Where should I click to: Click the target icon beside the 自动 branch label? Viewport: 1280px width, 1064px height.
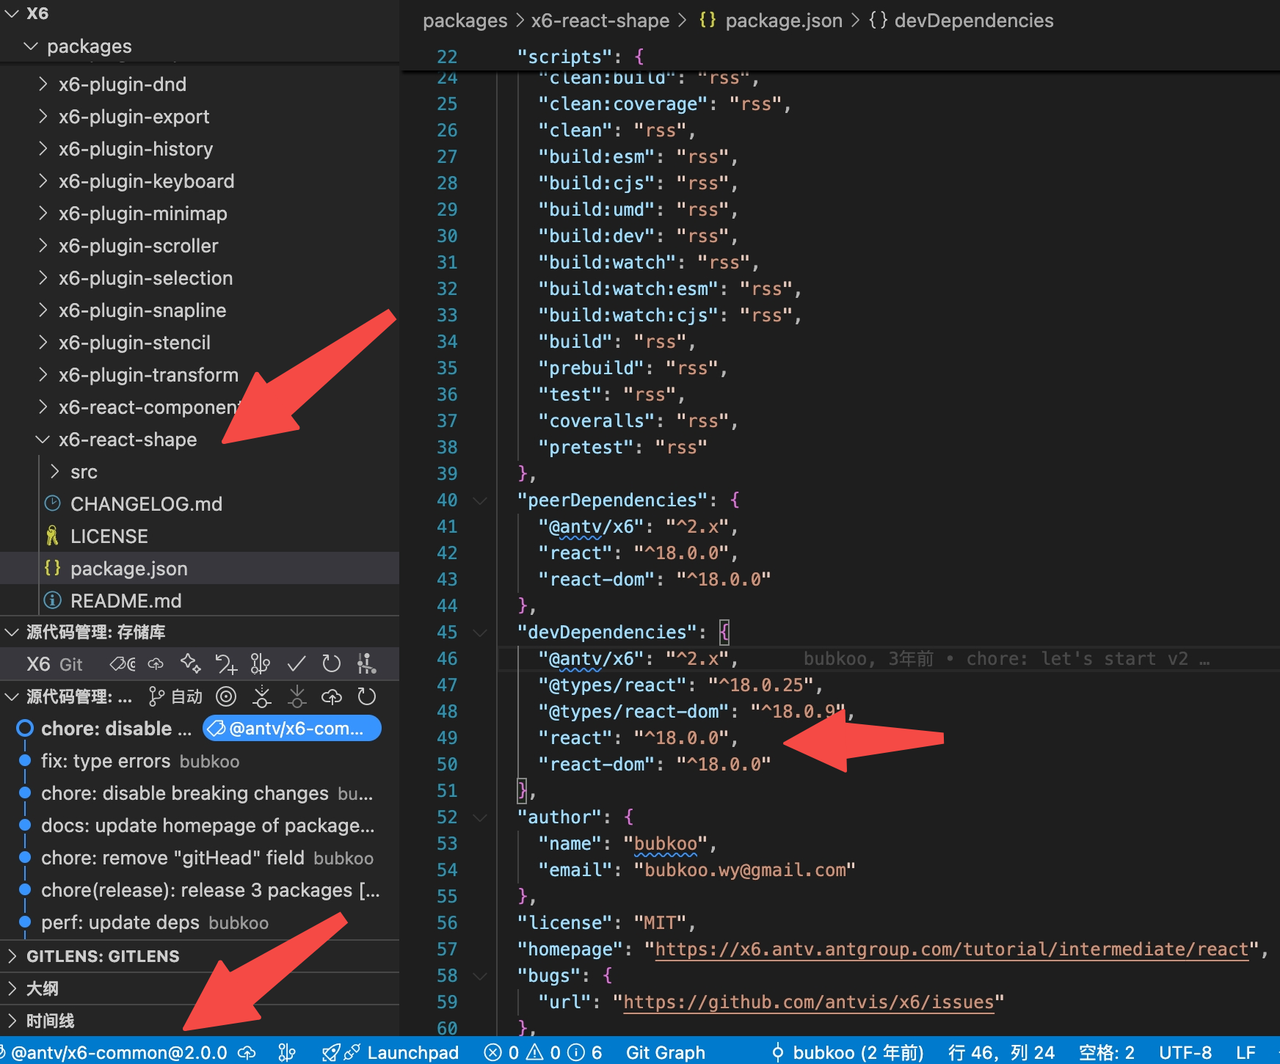pyautogui.click(x=227, y=697)
